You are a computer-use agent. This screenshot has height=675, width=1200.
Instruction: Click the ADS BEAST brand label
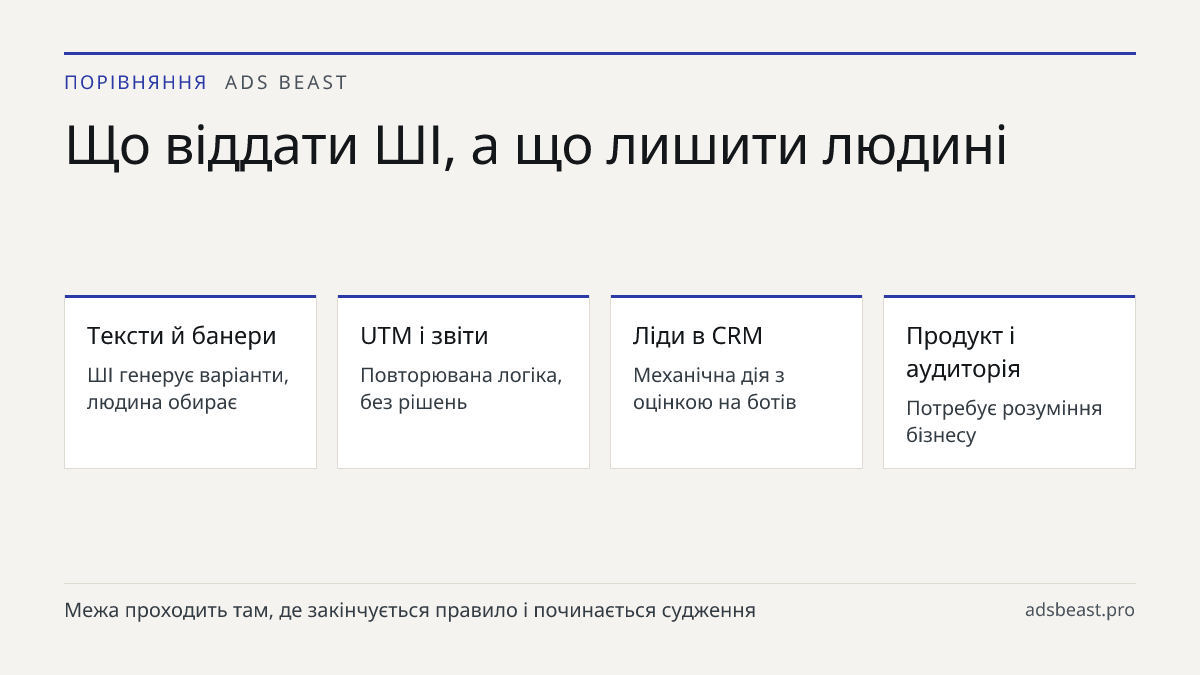pyautogui.click(x=286, y=83)
